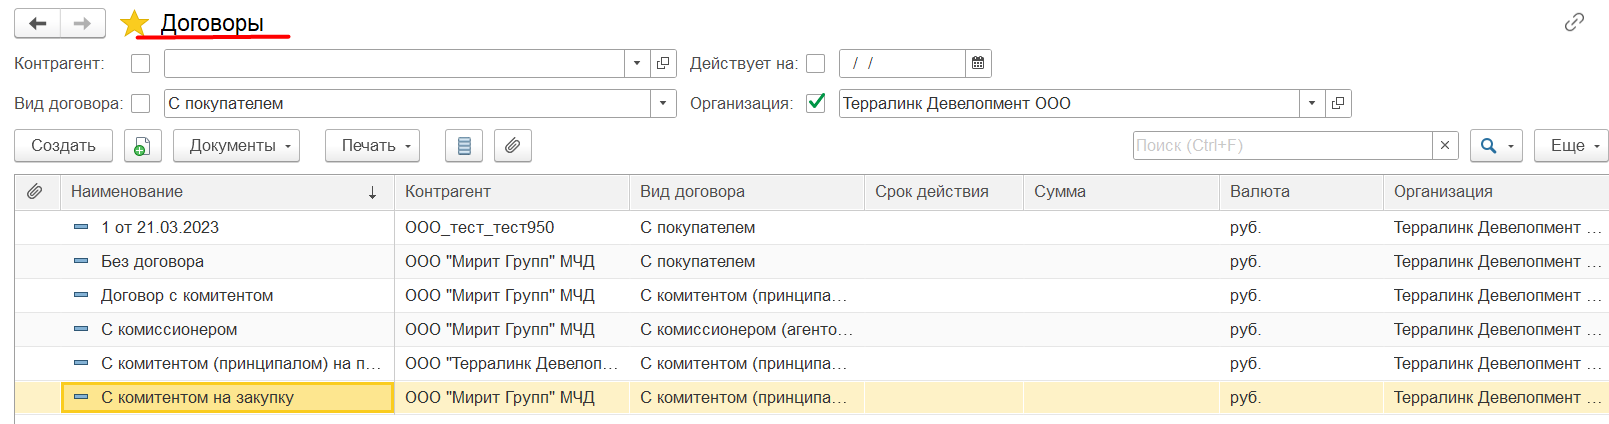
Task: Click into the Контрагент input field
Action: pos(395,63)
